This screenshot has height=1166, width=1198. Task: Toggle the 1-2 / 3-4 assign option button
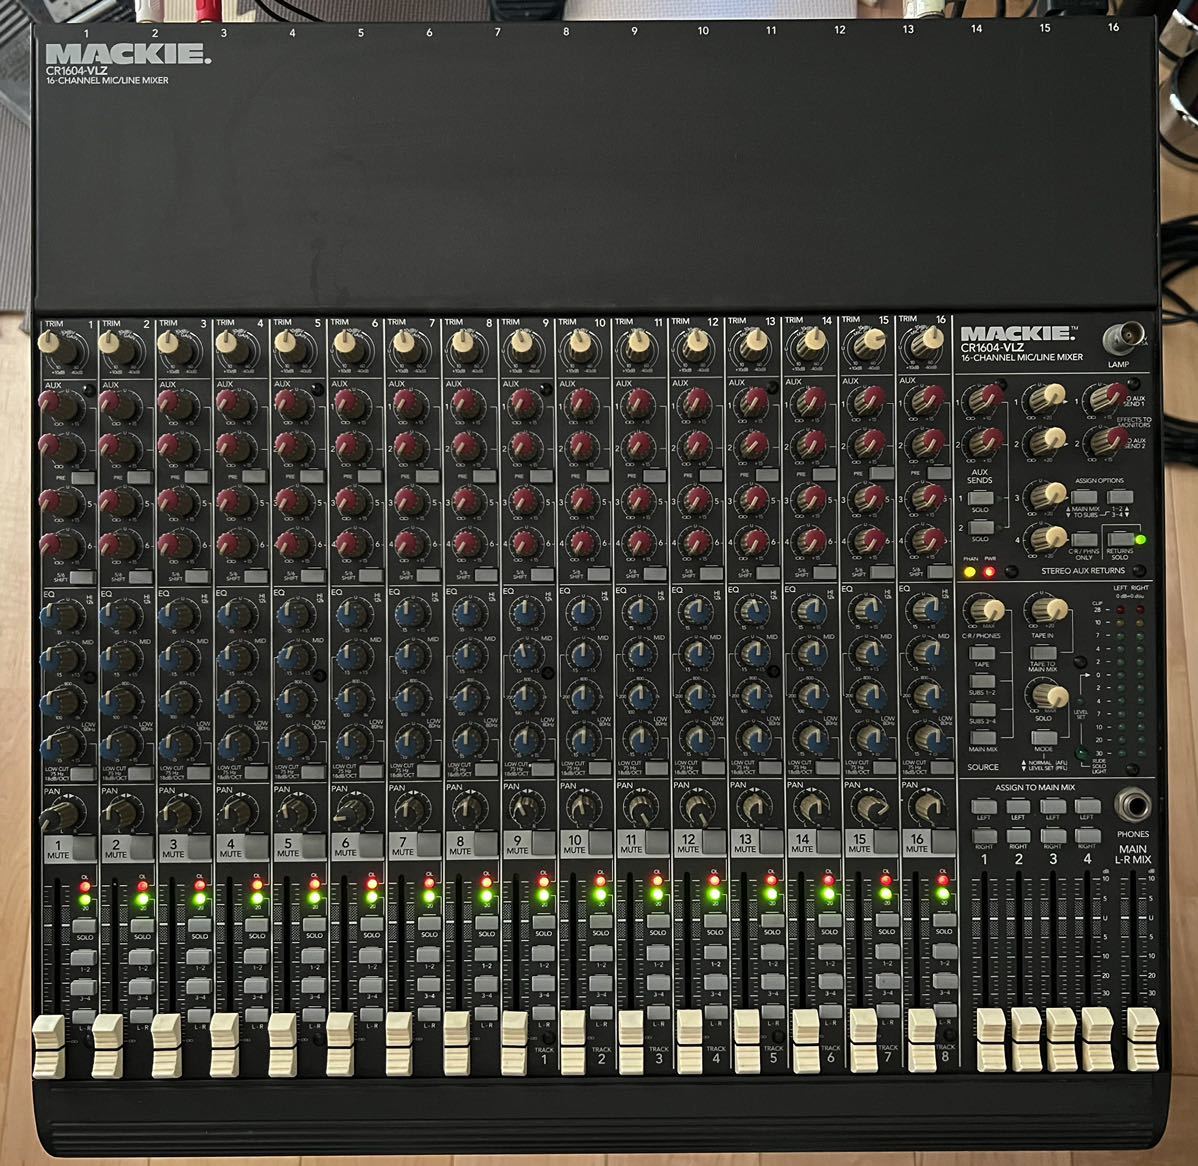(1120, 497)
